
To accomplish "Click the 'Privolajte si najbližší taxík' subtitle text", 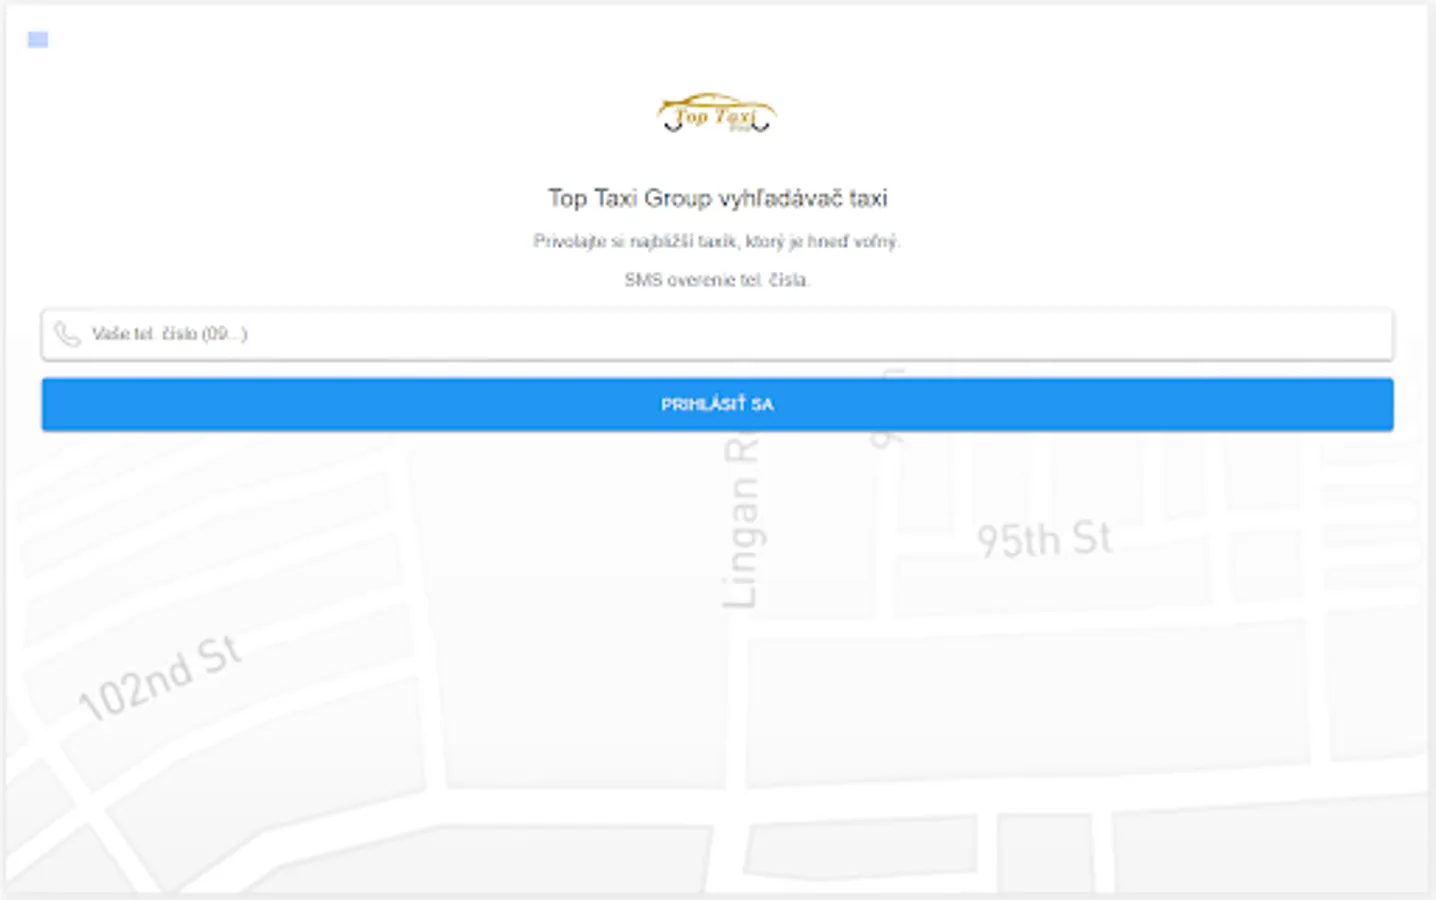I will [x=717, y=241].
